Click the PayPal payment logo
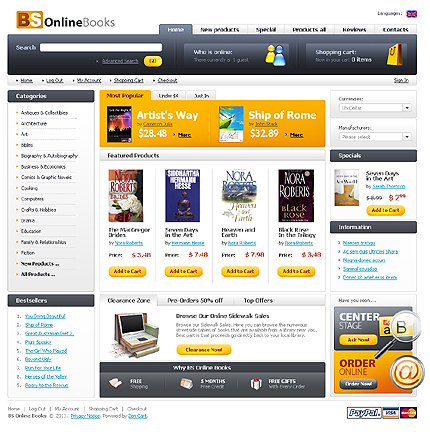 tap(364, 413)
